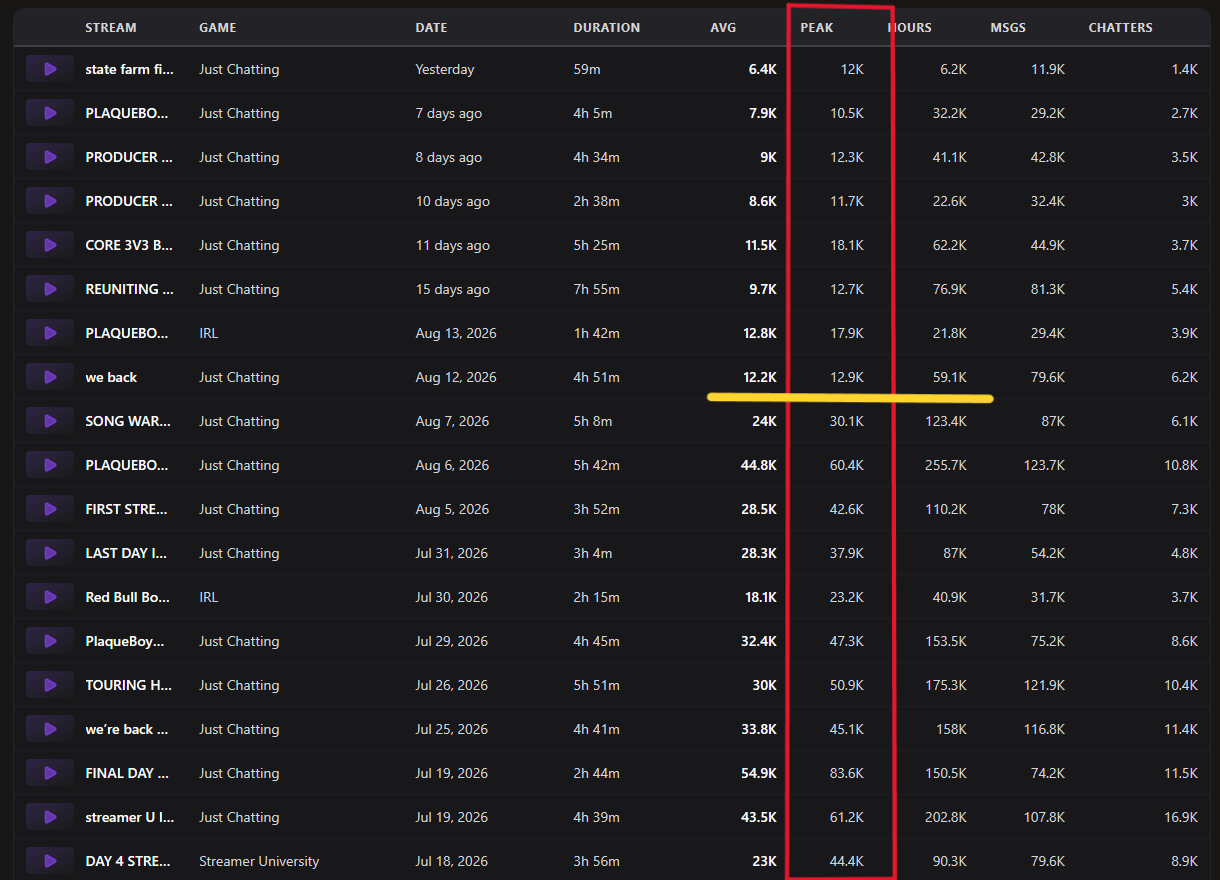The height and width of the screenshot is (880, 1220).
Task: Play the FIRST STRE... stream
Action: 50,509
